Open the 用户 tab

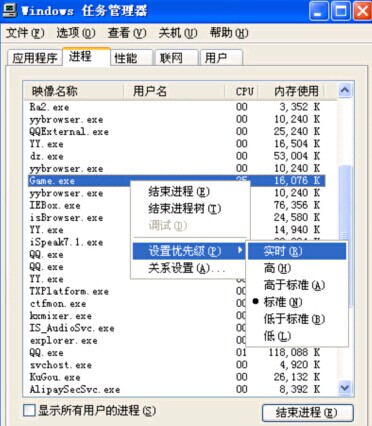coord(221,58)
